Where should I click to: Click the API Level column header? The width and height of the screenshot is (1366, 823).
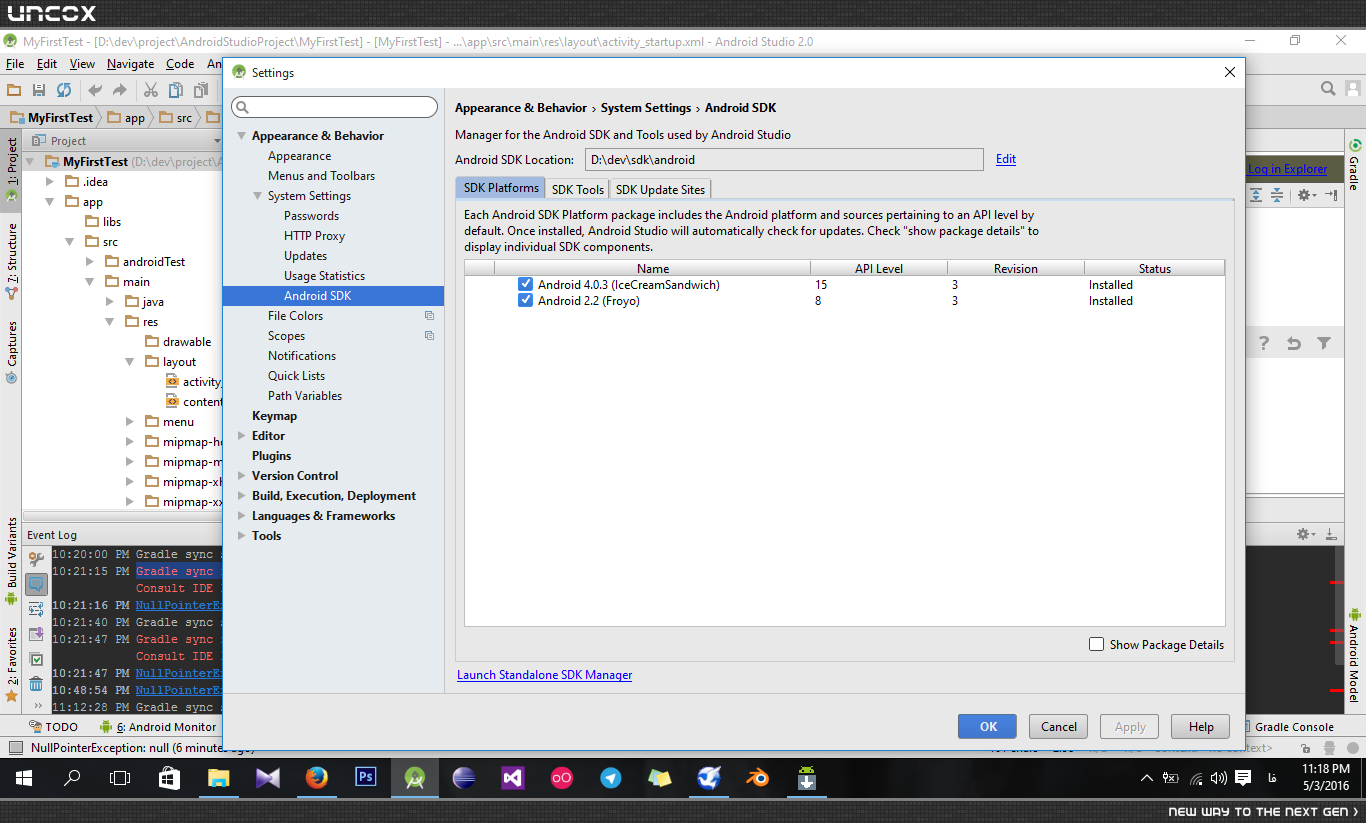click(x=879, y=268)
